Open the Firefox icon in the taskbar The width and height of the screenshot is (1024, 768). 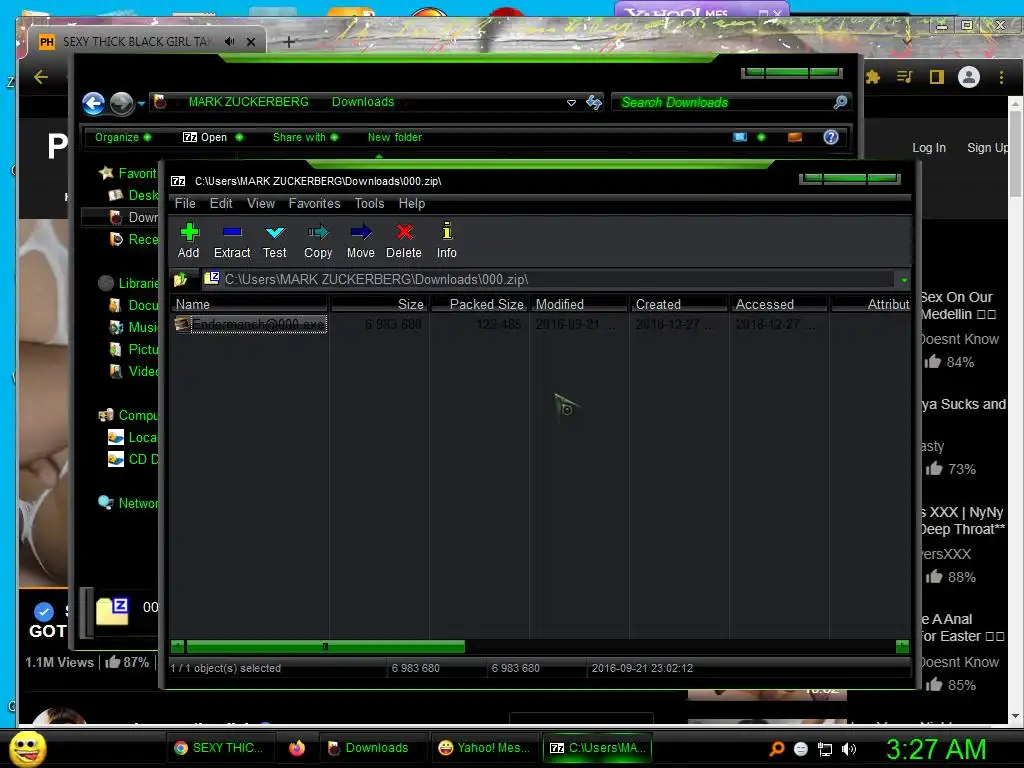(297, 748)
